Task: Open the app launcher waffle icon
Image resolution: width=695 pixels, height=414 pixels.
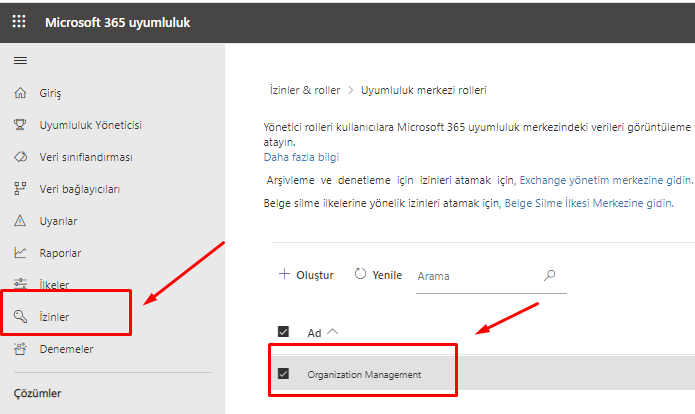Action: coord(19,21)
